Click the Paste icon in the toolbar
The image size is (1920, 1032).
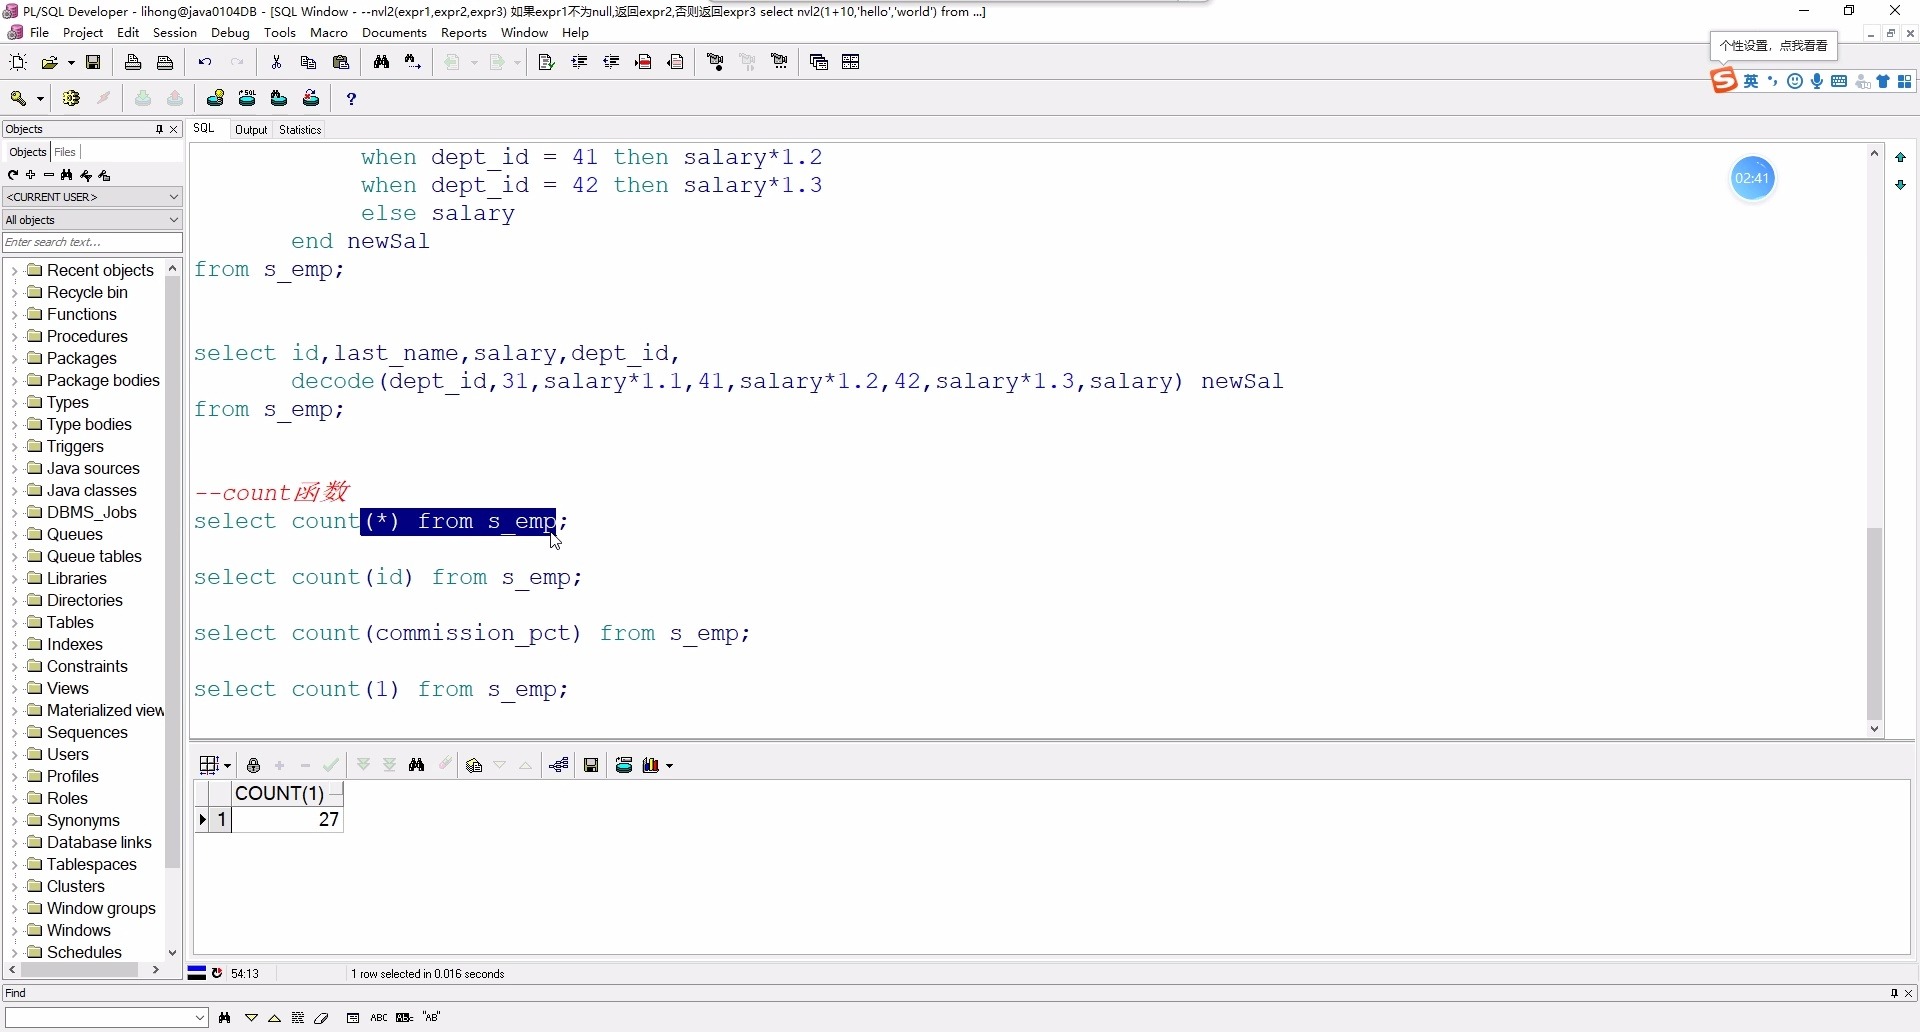pos(342,62)
